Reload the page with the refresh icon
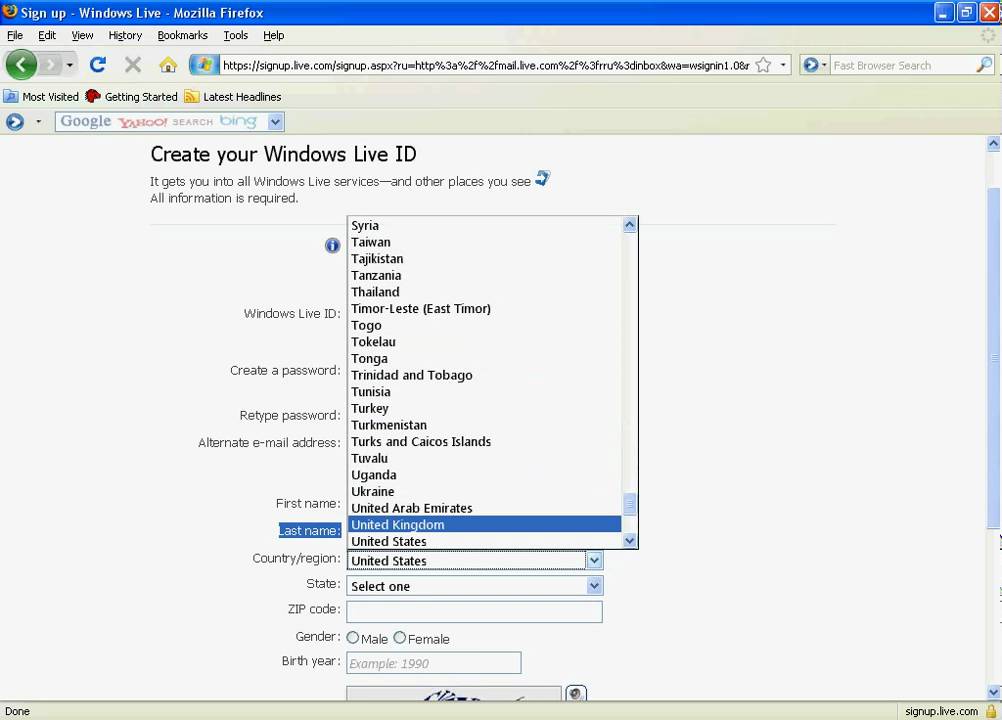 98,65
